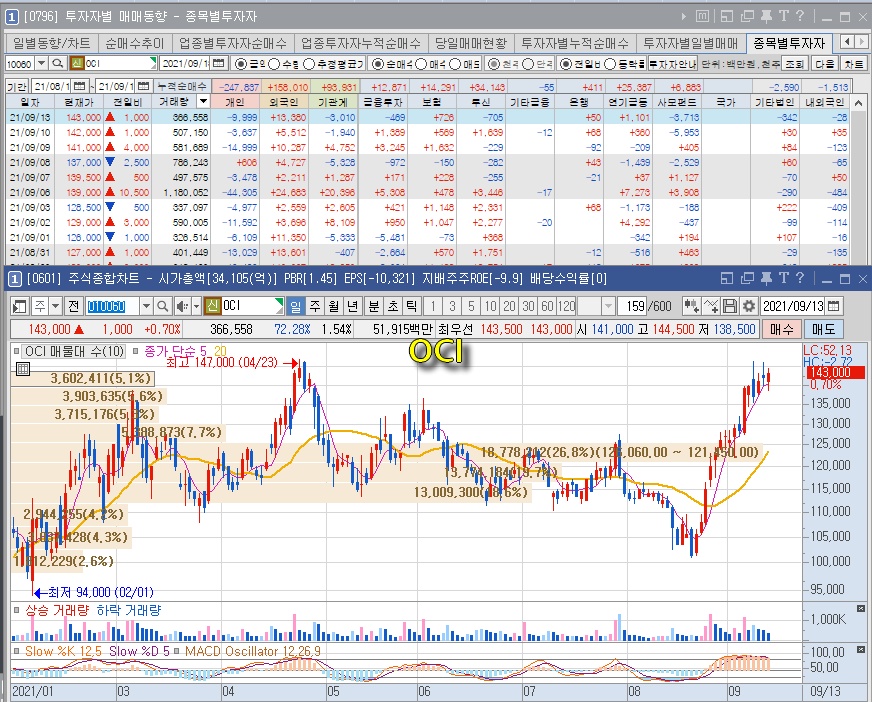
Task: Switch to 순매수추이 tab
Action: (x=135, y=43)
